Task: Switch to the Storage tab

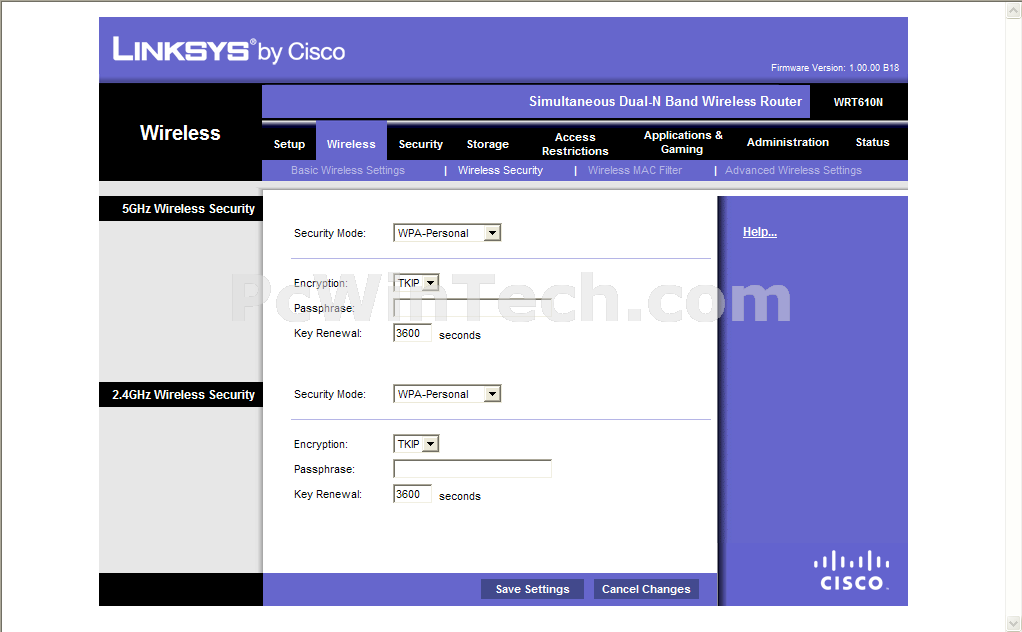Action: point(488,144)
